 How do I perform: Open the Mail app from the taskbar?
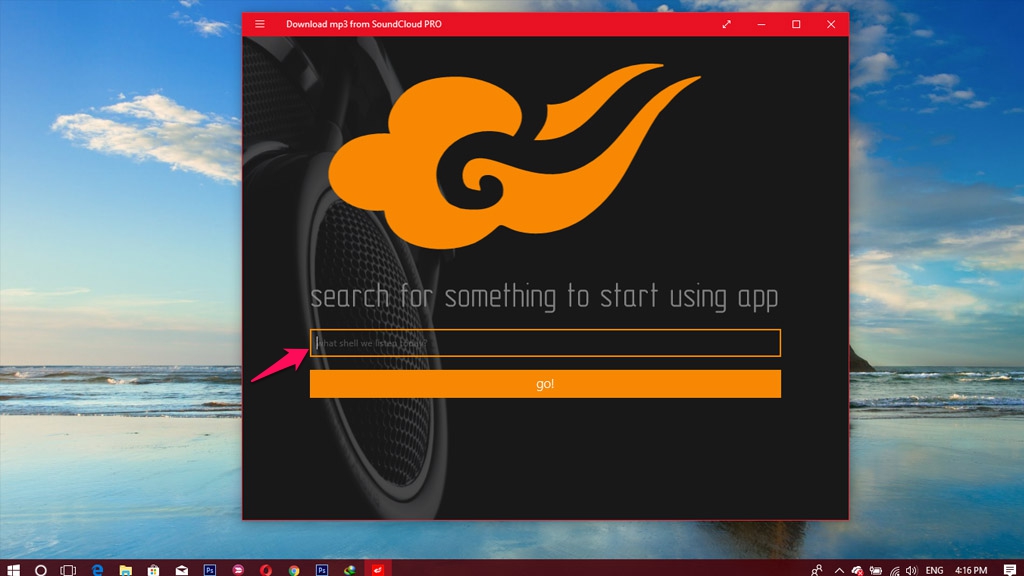click(182, 570)
